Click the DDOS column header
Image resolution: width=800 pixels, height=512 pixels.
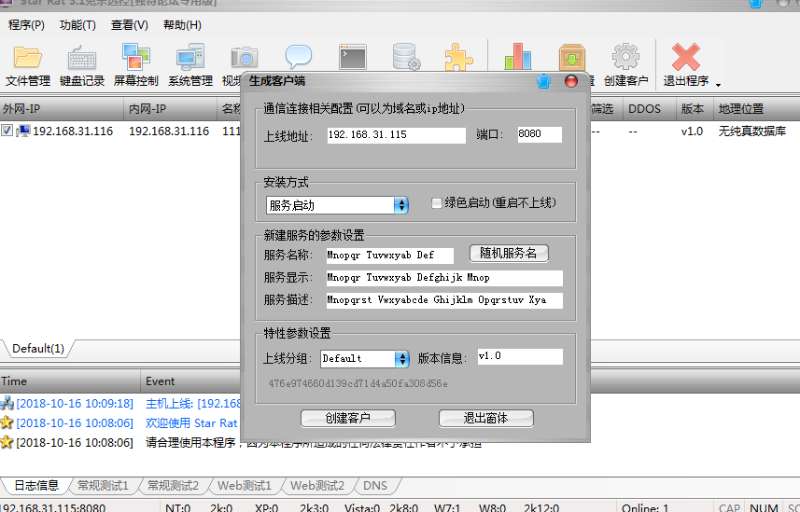(x=648, y=109)
